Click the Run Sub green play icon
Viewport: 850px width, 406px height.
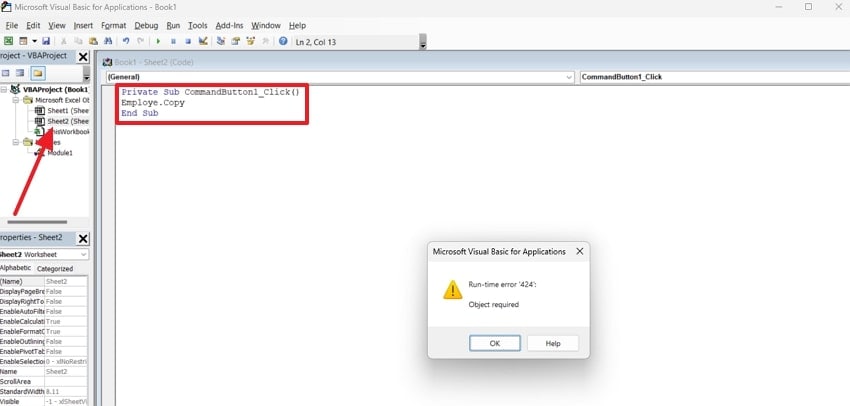158,41
